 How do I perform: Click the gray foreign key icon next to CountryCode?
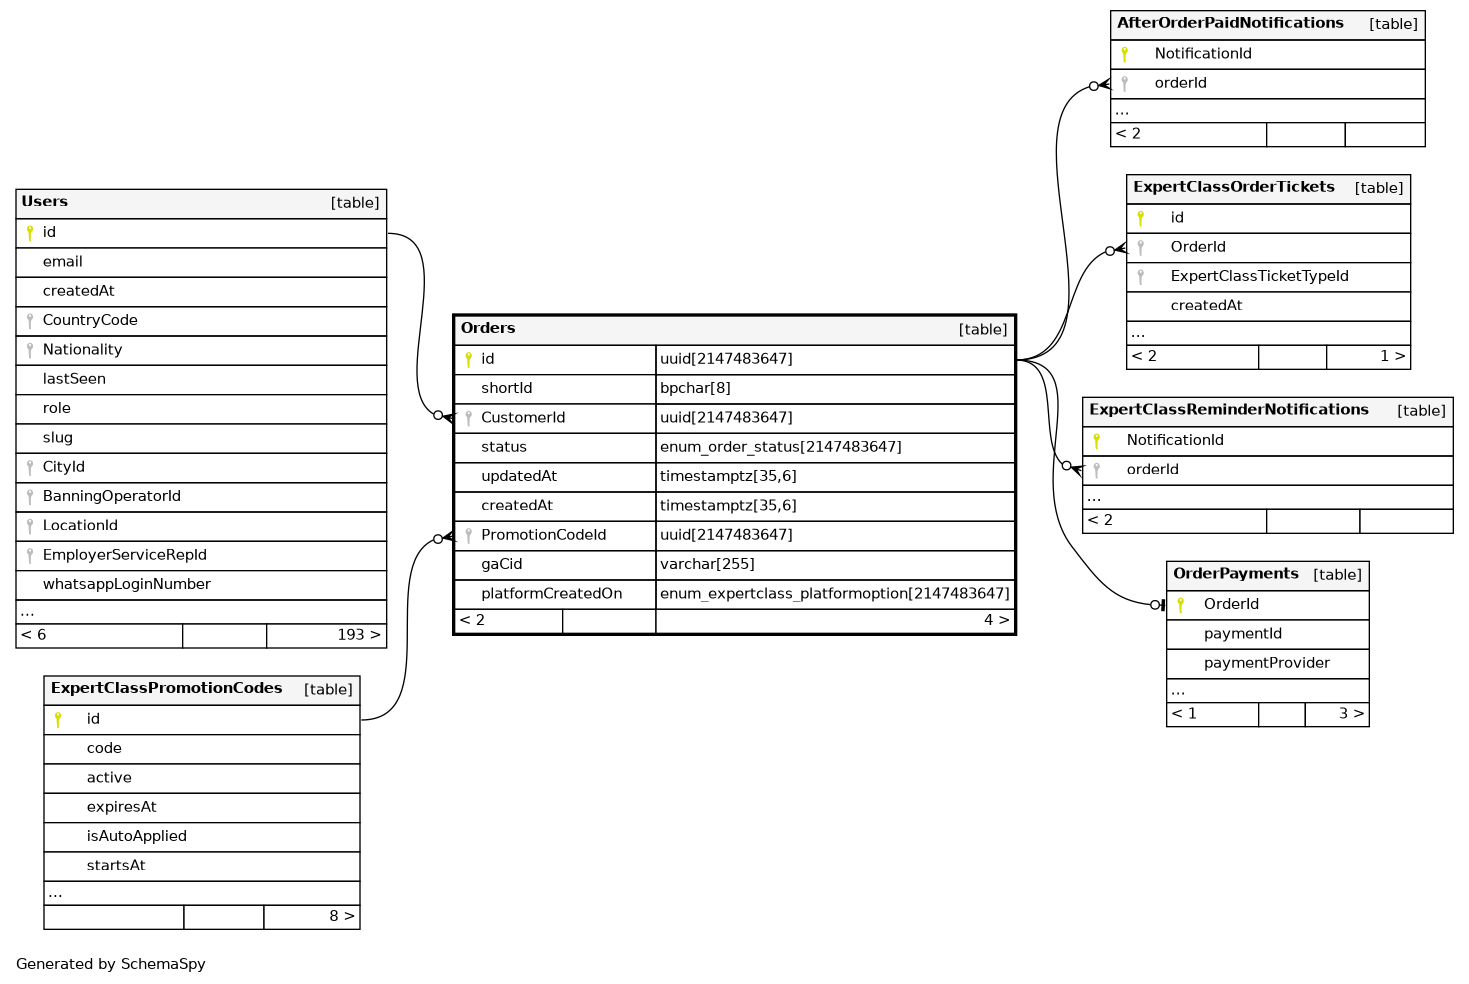[x=30, y=321]
